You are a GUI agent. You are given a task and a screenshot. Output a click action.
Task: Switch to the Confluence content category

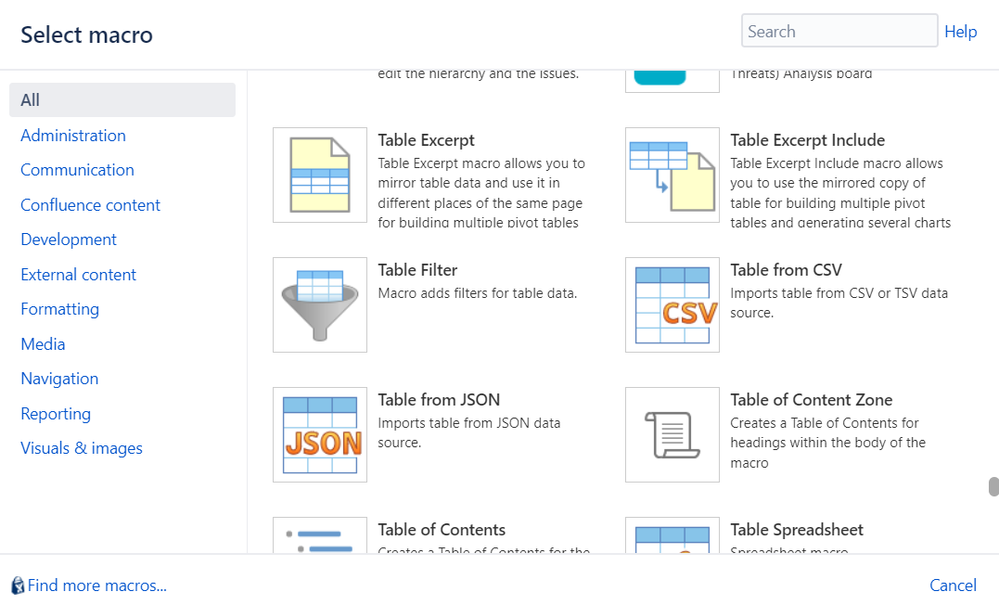90,205
